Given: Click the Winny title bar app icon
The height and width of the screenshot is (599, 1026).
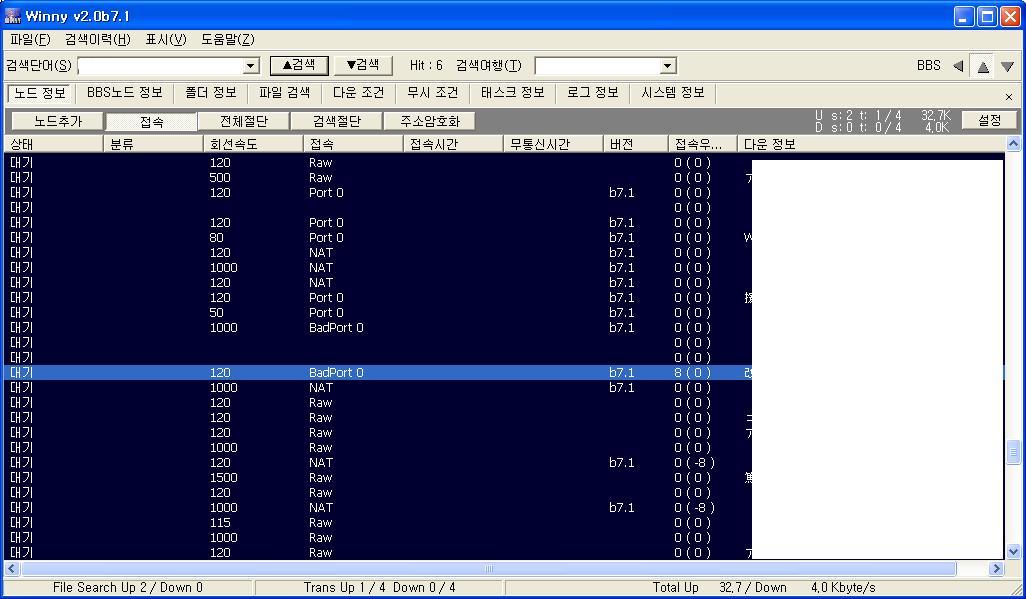Looking at the screenshot, I should coord(12,16).
